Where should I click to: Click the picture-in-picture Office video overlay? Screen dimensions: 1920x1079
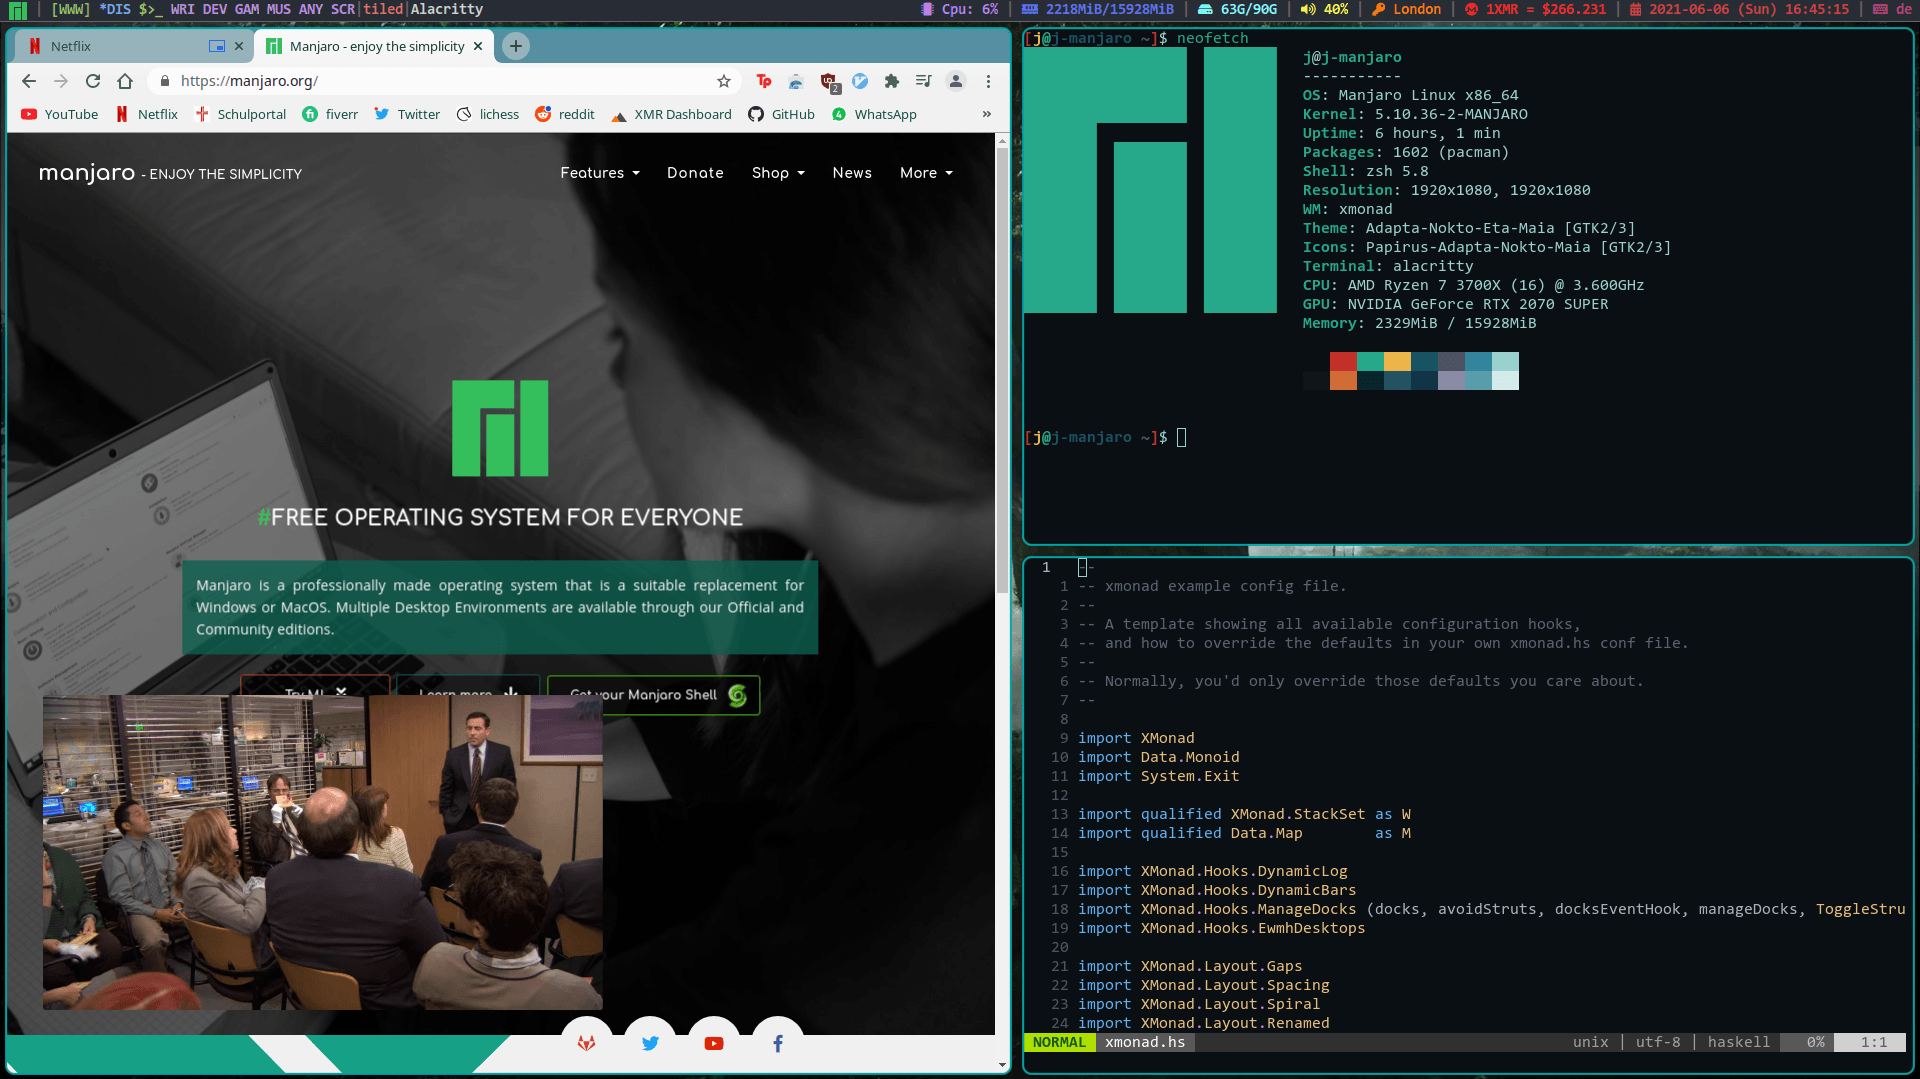(323, 852)
